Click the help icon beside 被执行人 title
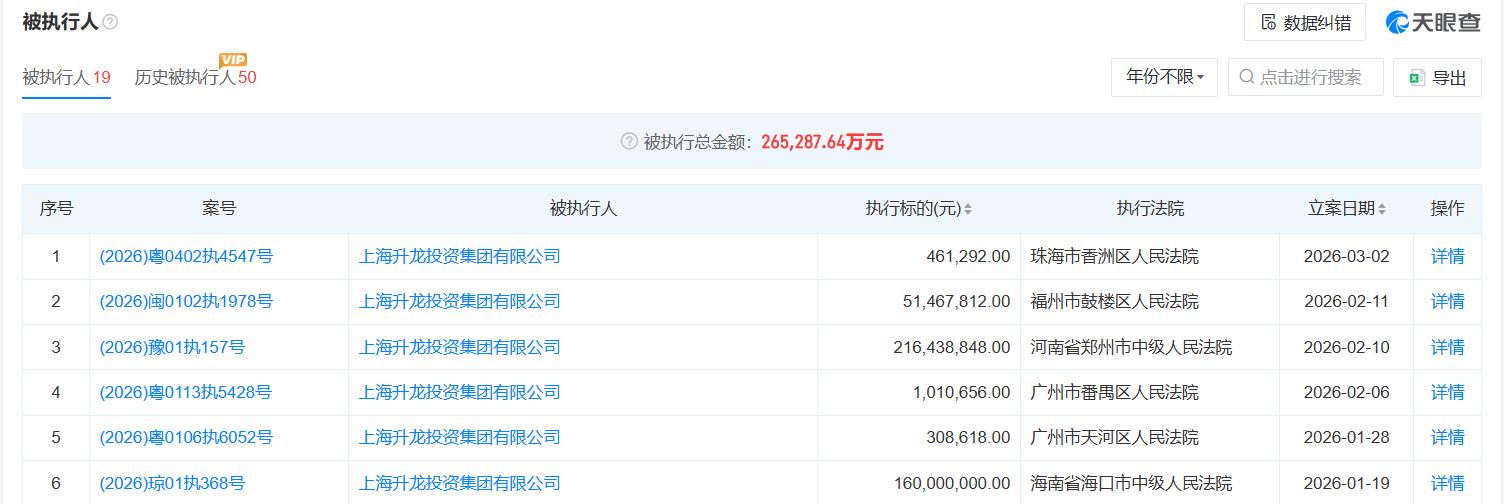The image size is (1504, 504). point(110,22)
